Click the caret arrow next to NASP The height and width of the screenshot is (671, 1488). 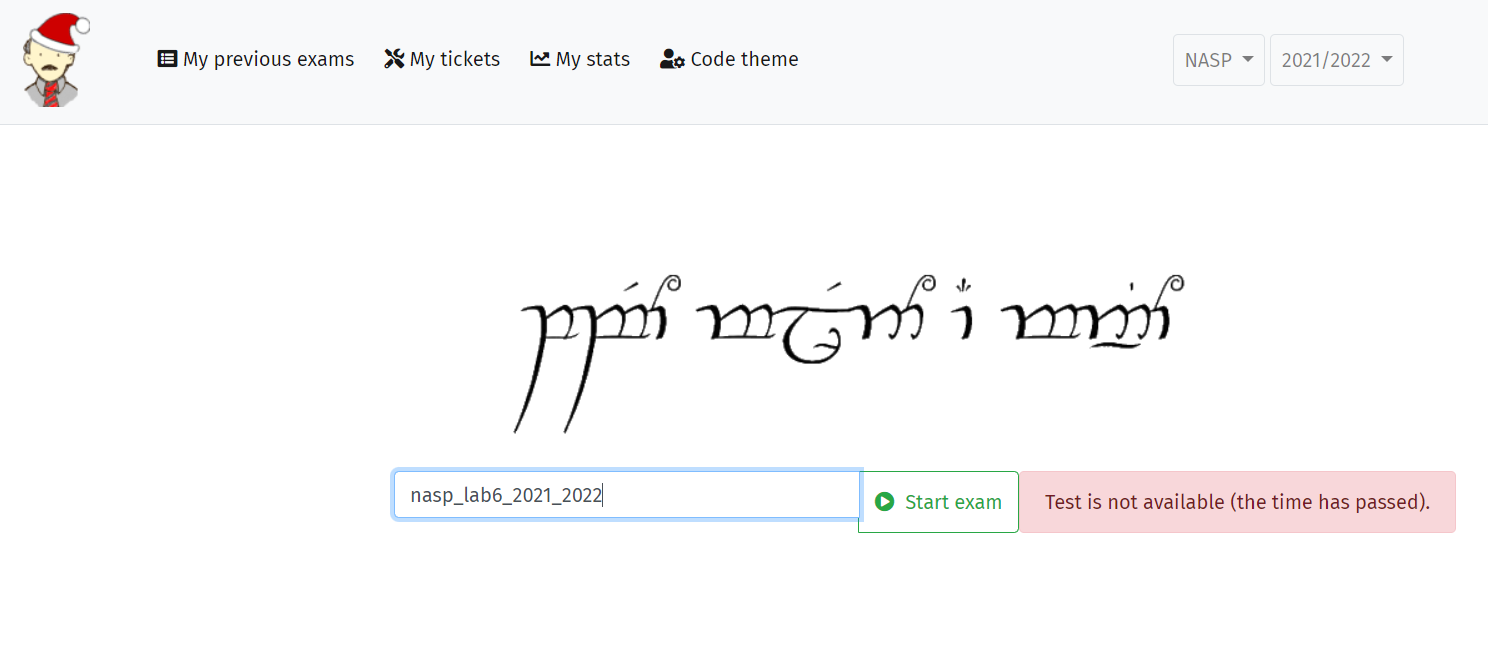(1247, 60)
